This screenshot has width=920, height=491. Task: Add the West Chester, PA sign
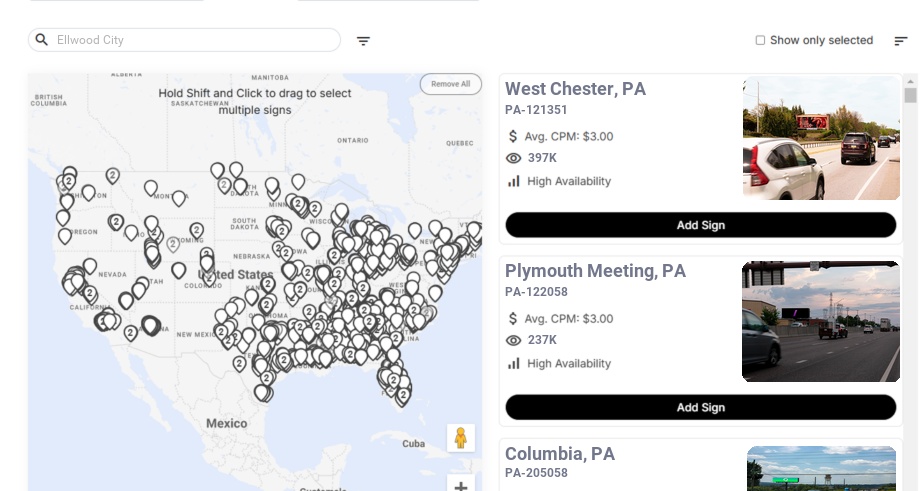[700, 225]
